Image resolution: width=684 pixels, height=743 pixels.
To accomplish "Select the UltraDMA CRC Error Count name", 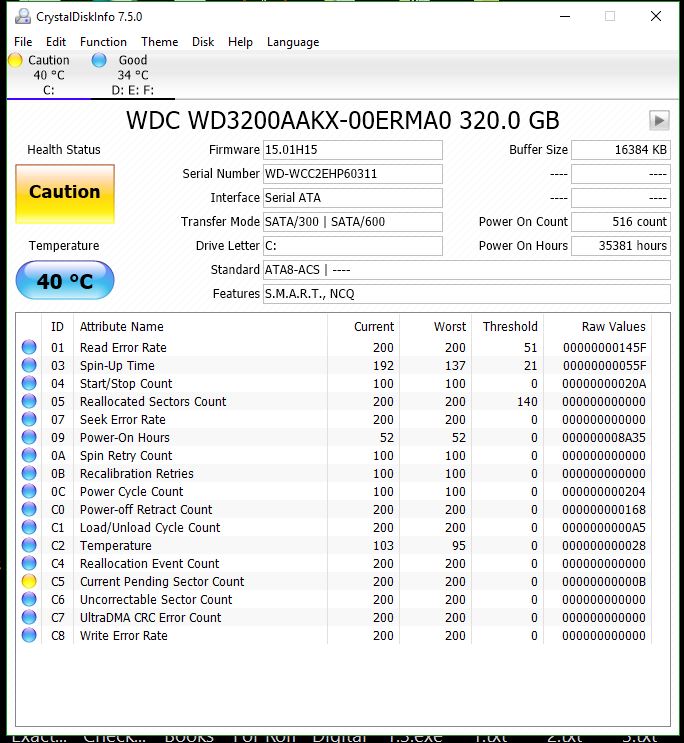I will click(150, 617).
